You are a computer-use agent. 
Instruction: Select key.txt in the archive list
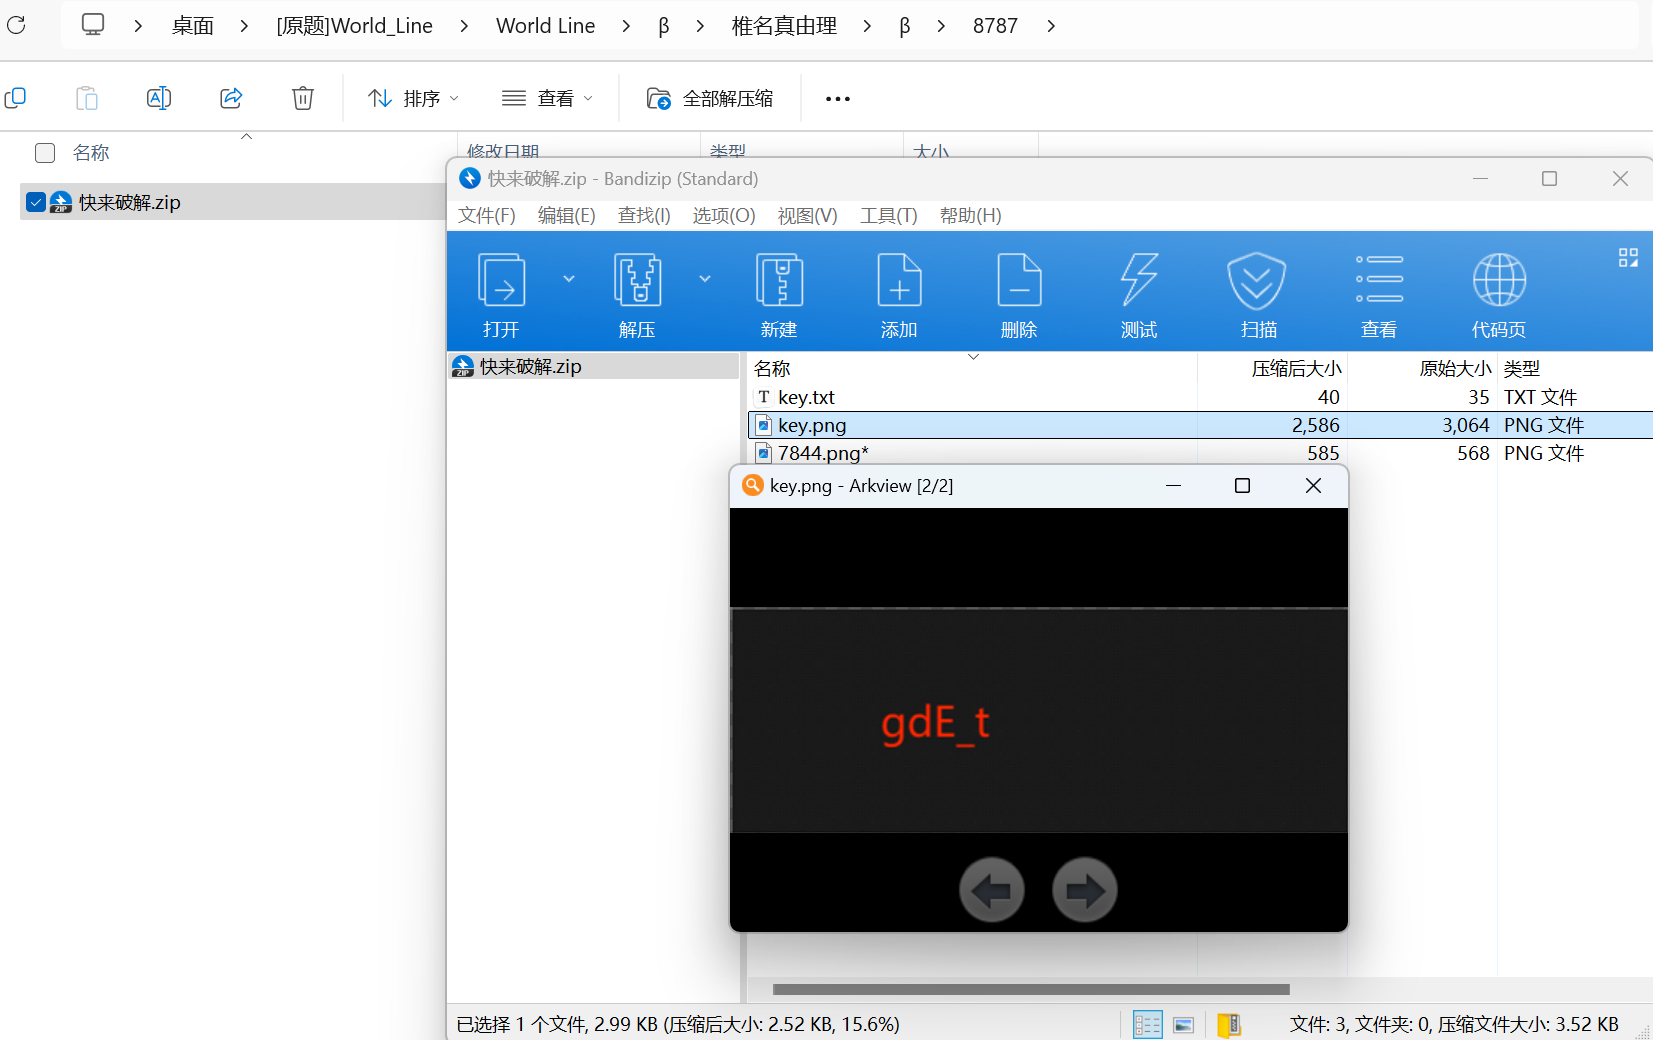pos(1200,397)
